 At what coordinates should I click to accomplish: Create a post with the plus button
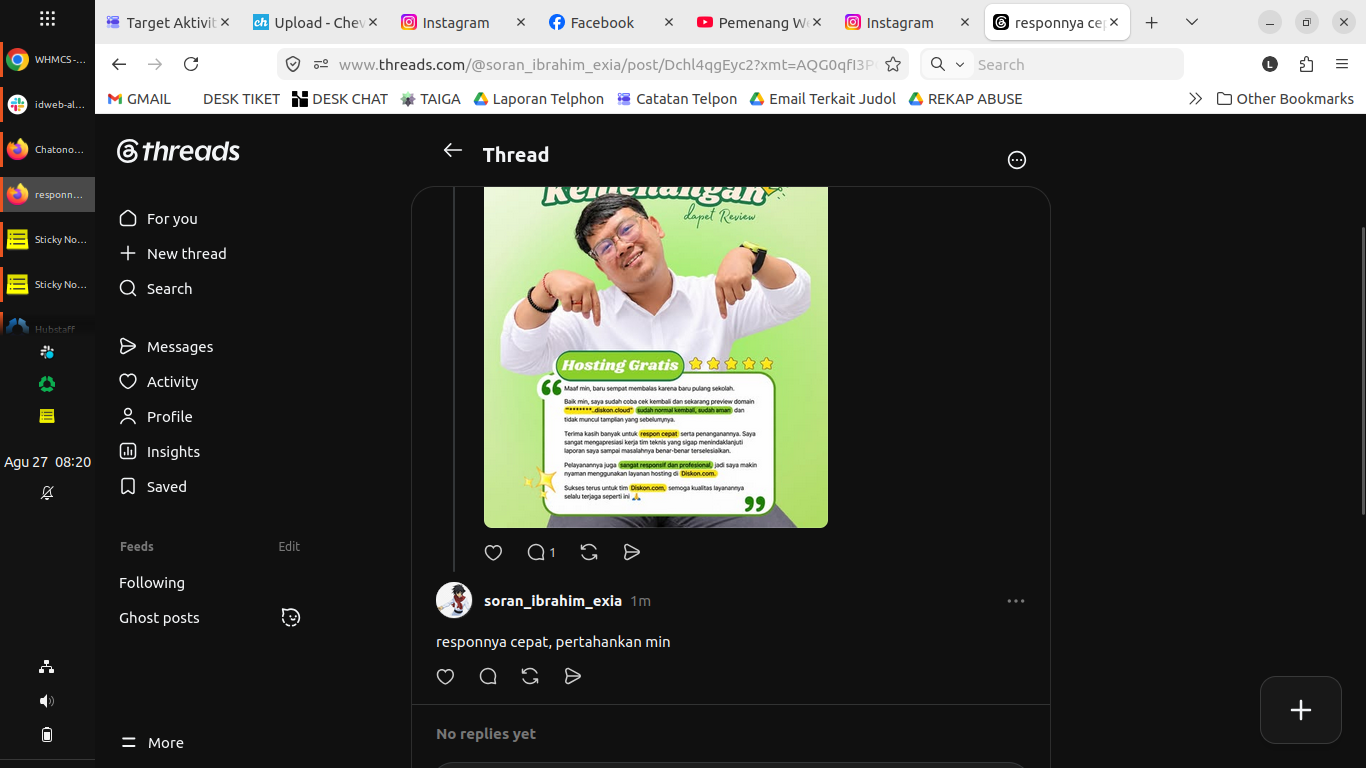[1300, 710]
